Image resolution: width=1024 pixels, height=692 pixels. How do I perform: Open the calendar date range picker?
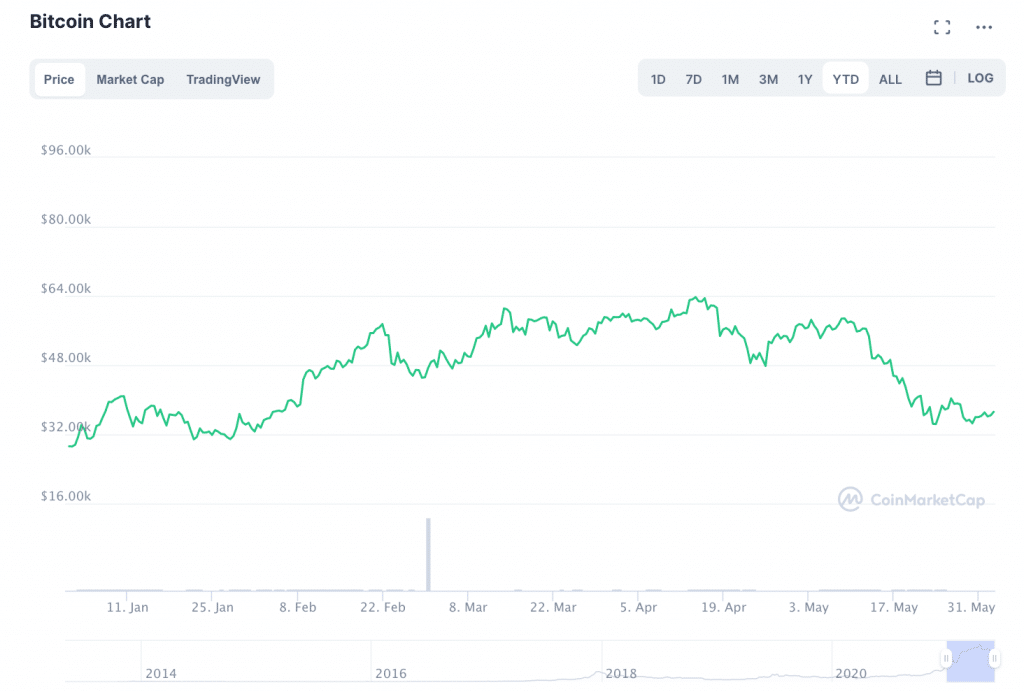pyautogui.click(x=933, y=78)
